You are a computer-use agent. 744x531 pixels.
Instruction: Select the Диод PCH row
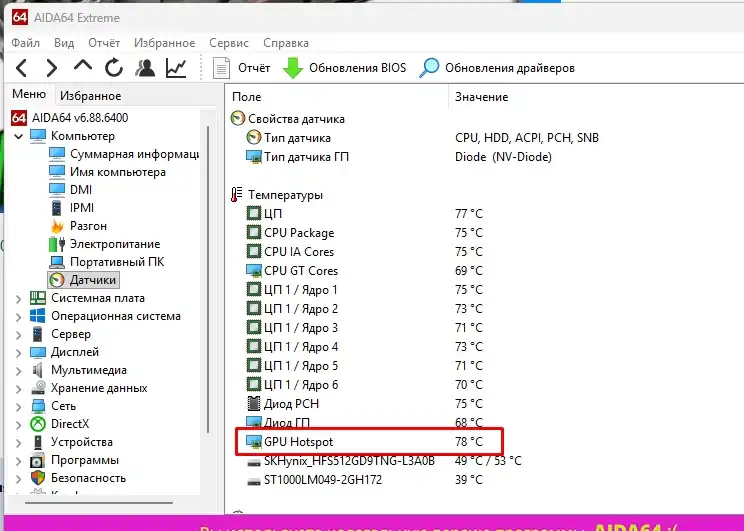(364, 404)
